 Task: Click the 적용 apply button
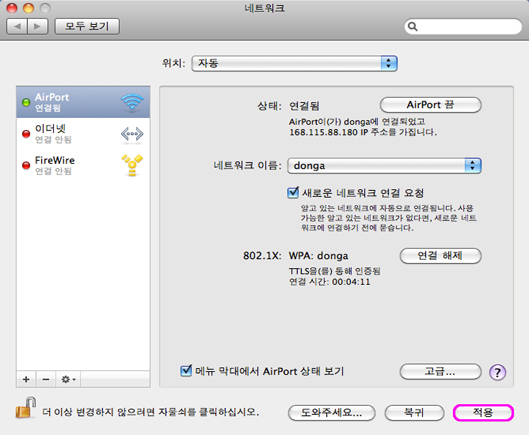[483, 412]
